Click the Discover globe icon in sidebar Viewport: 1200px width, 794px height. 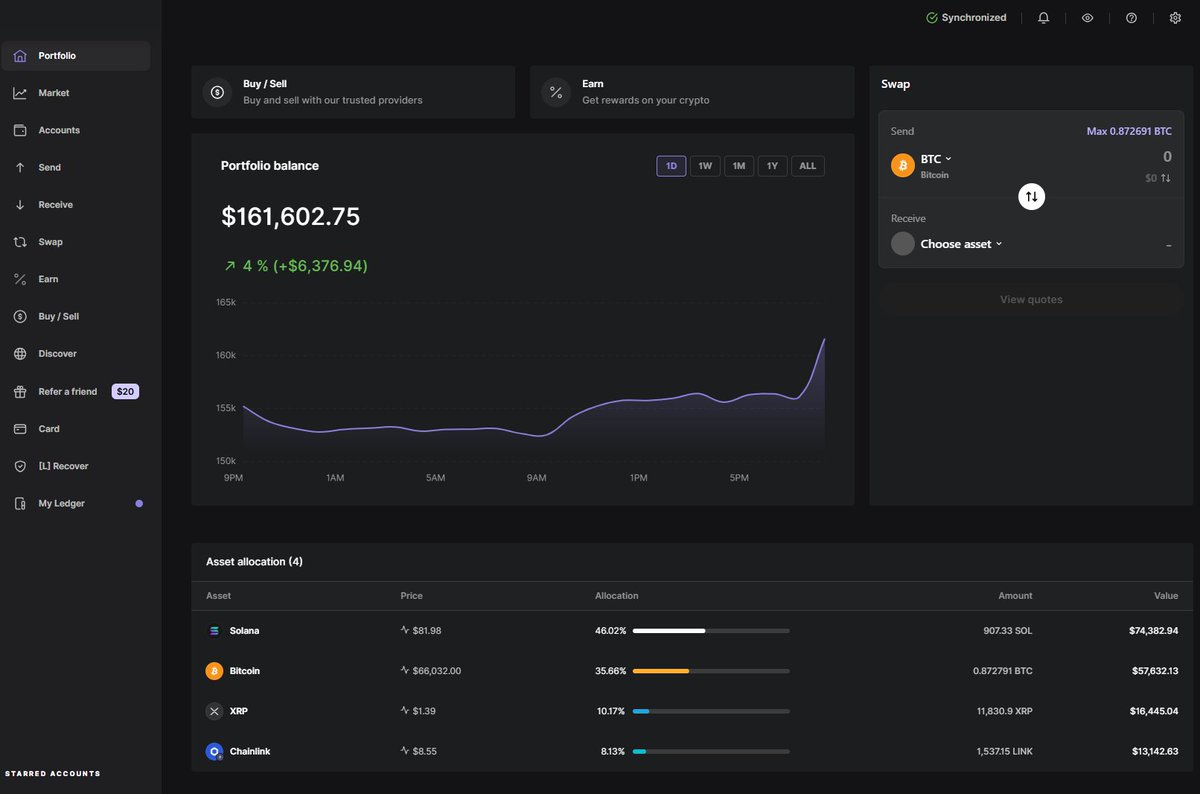point(20,354)
